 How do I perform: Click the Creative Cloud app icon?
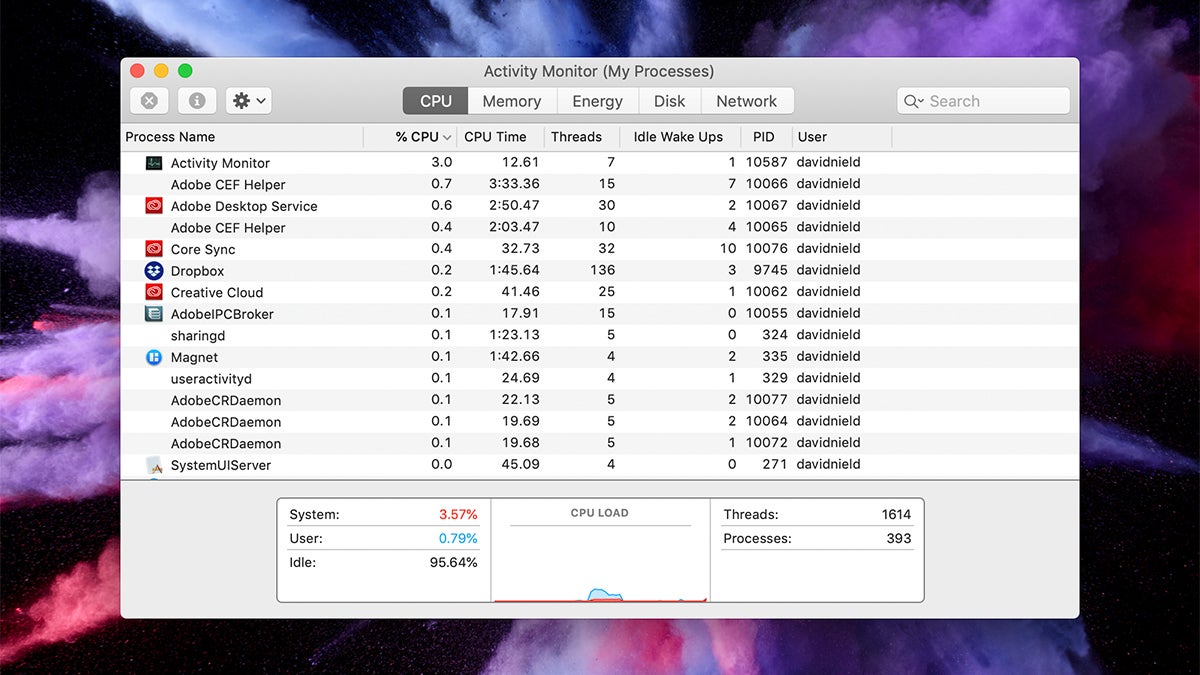pyautogui.click(x=152, y=292)
